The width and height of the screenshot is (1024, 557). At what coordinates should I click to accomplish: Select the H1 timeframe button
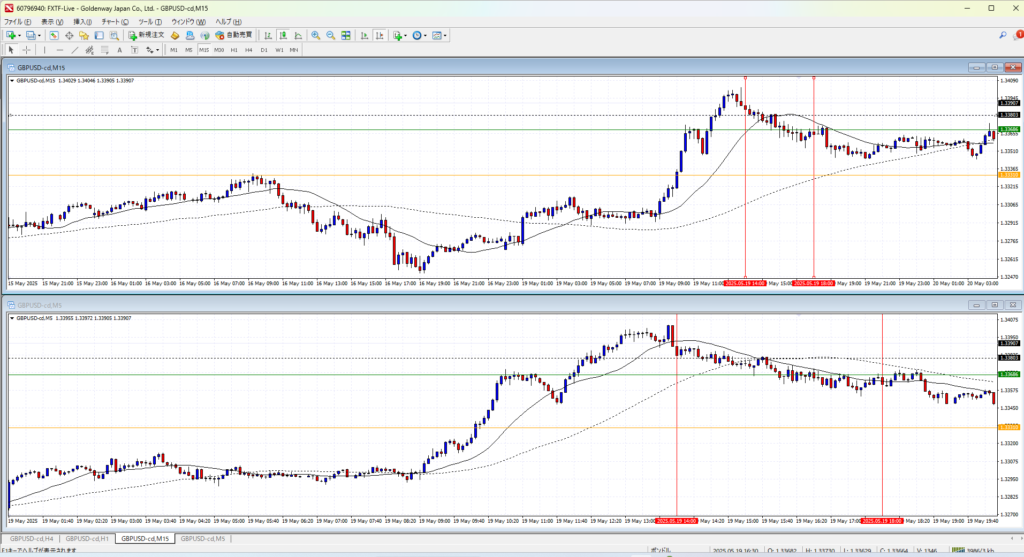234,50
